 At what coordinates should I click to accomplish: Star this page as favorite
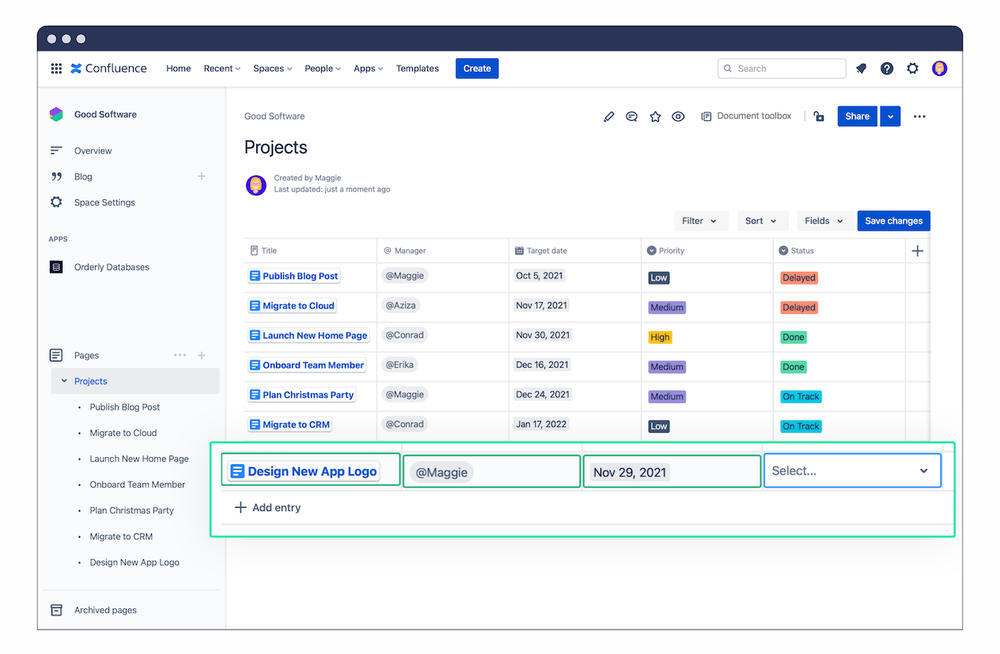point(655,116)
